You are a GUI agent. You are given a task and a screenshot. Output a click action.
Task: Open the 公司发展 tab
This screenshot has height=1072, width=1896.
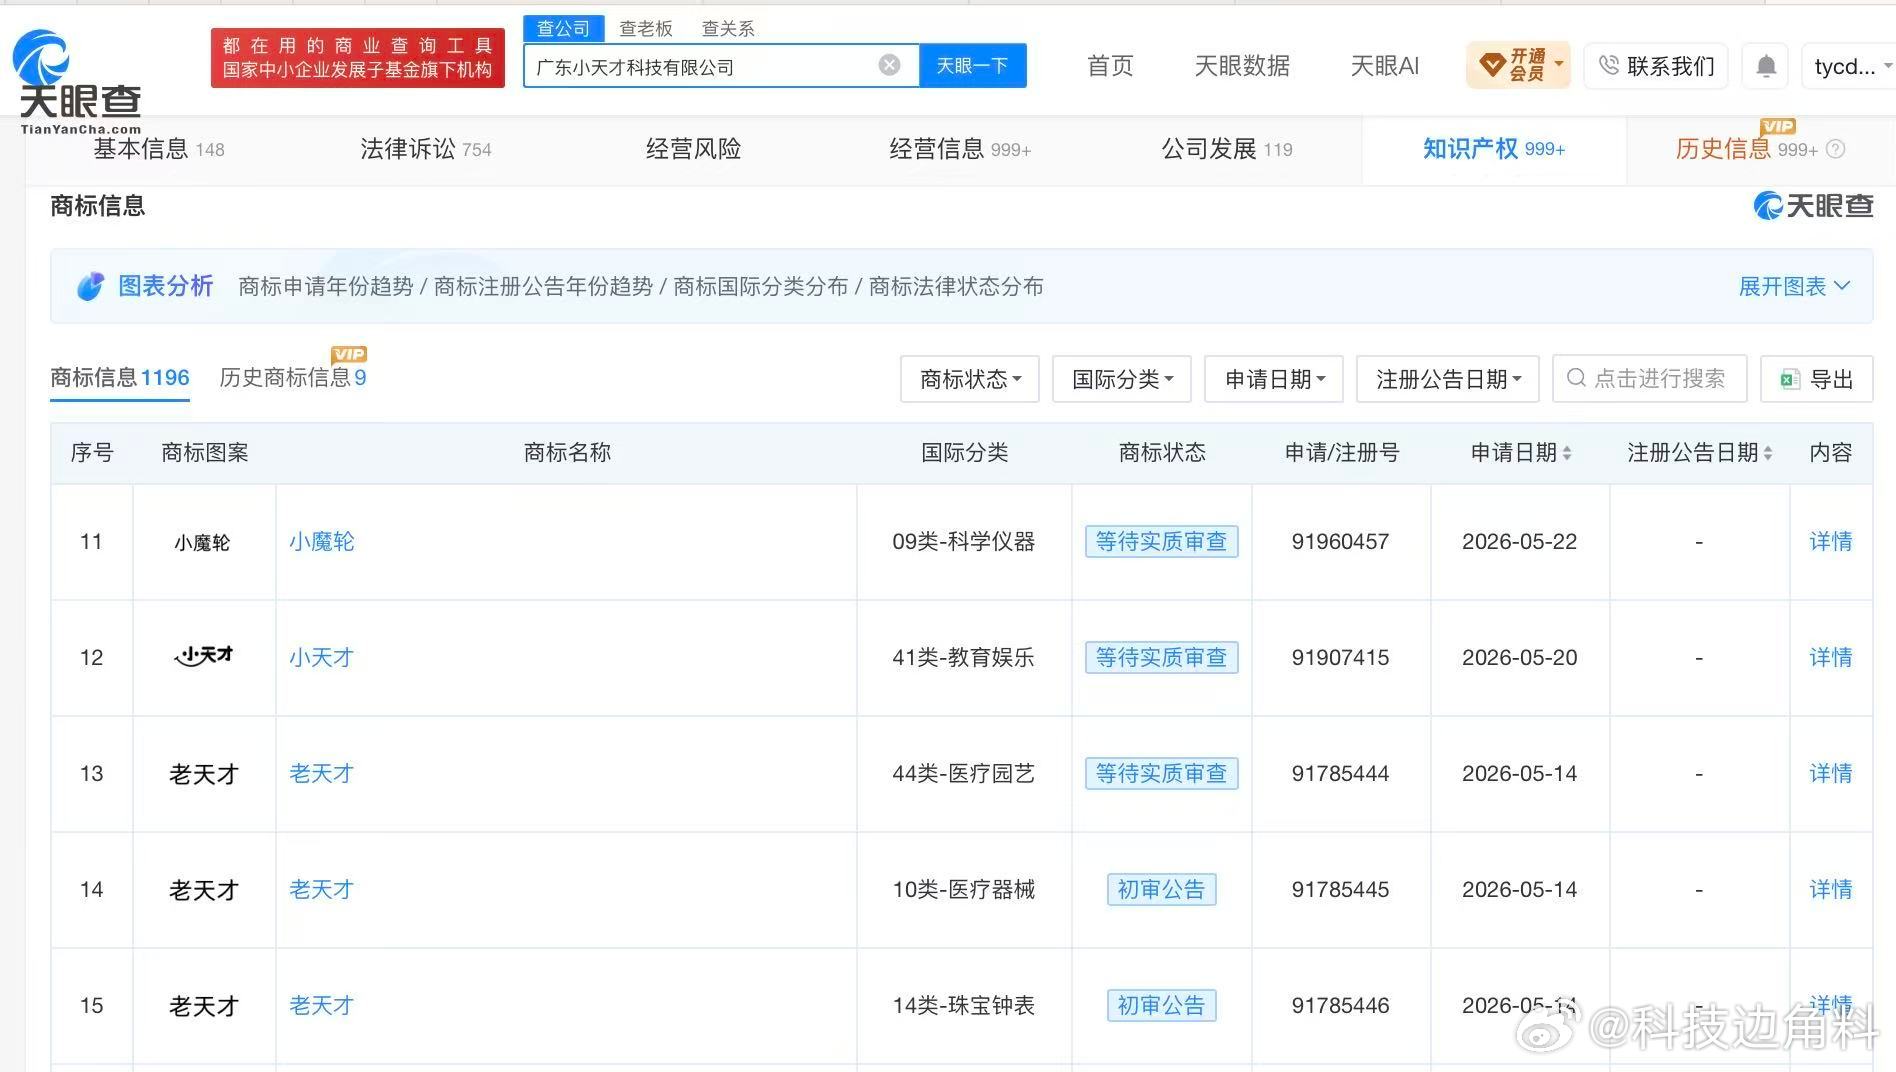1227,149
